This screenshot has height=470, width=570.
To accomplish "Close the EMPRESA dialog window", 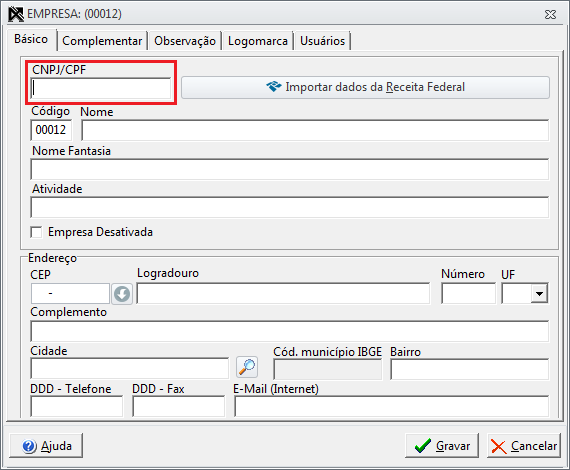I will click(550, 15).
